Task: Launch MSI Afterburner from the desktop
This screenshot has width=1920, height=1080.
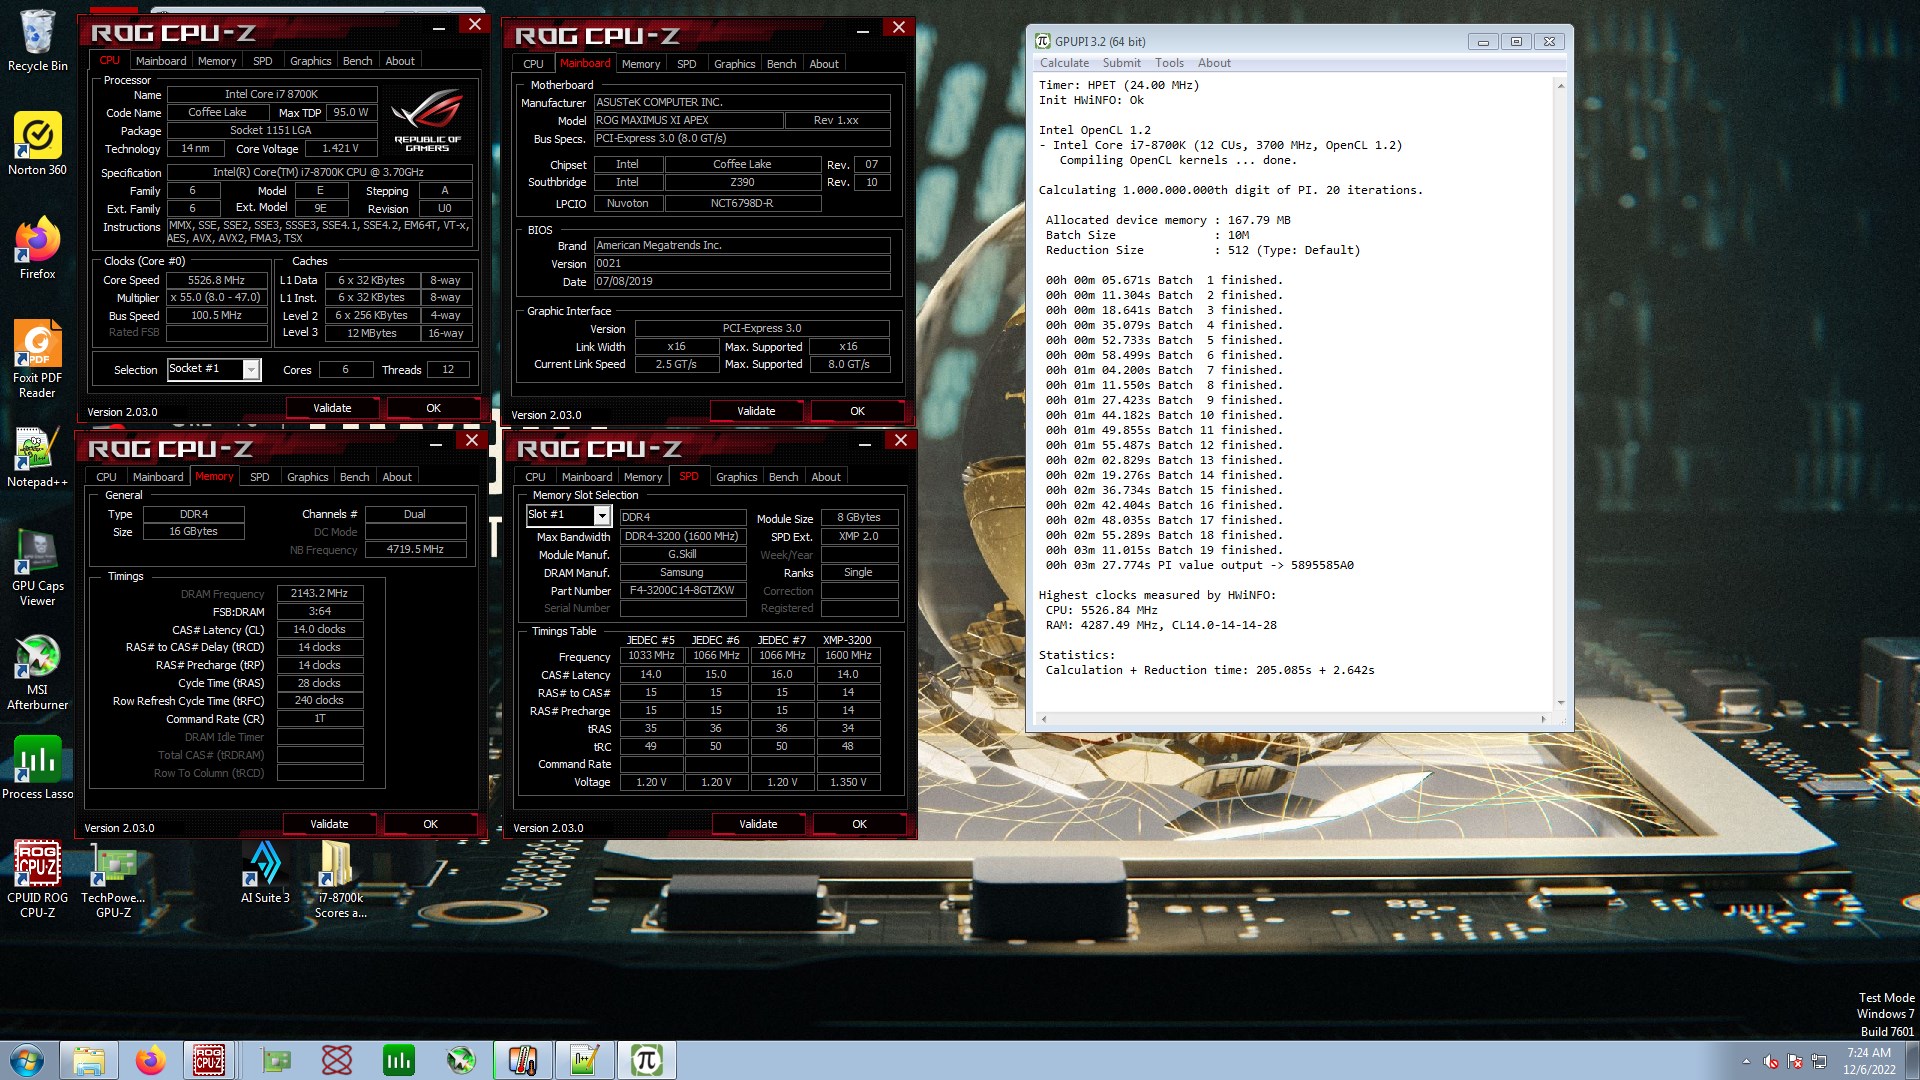Action: pyautogui.click(x=37, y=672)
